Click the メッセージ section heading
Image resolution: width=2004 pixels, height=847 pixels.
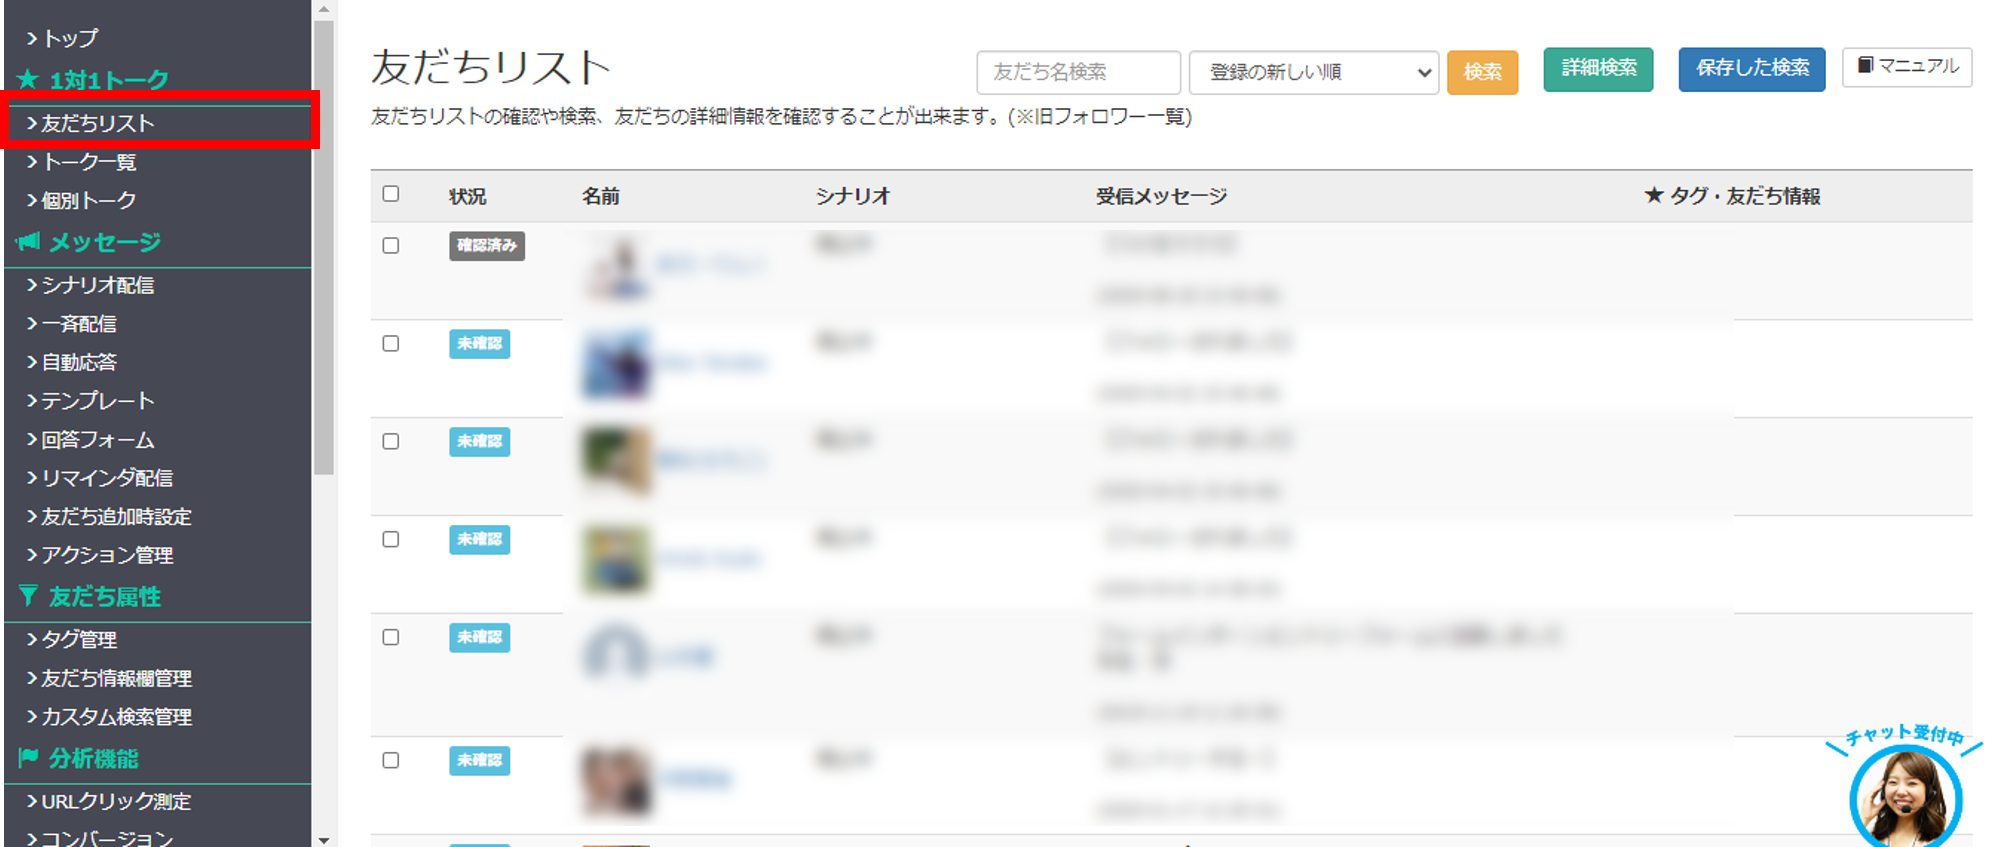pos(105,242)
